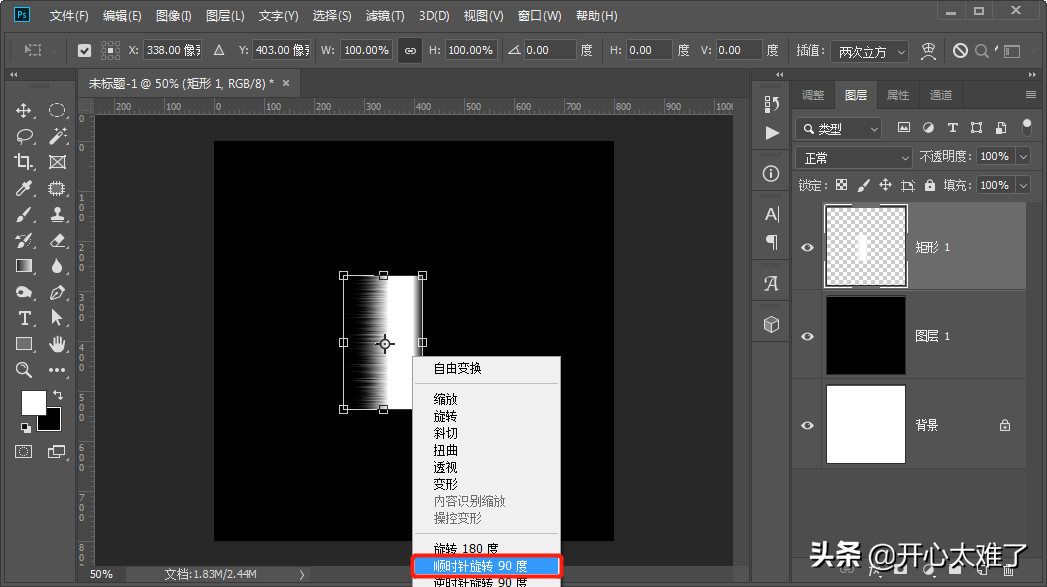1047x587 pixels.
Task: Open the 滤镜(T) menu
Action: tap(385, 15)
